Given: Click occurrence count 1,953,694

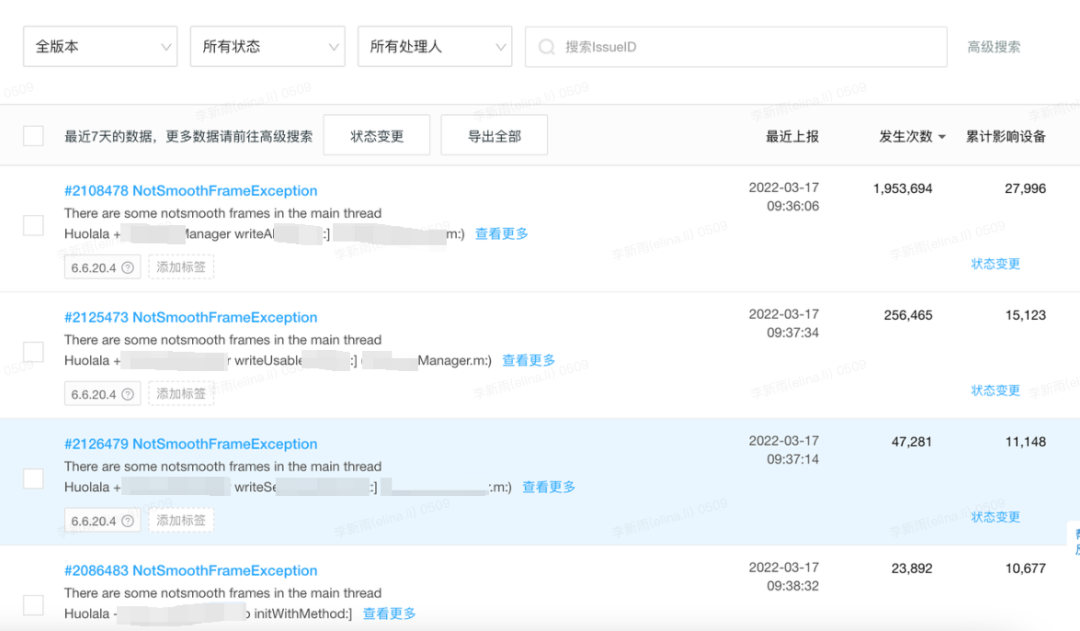Looking at the screenshot, I should (x=902, y=189).
